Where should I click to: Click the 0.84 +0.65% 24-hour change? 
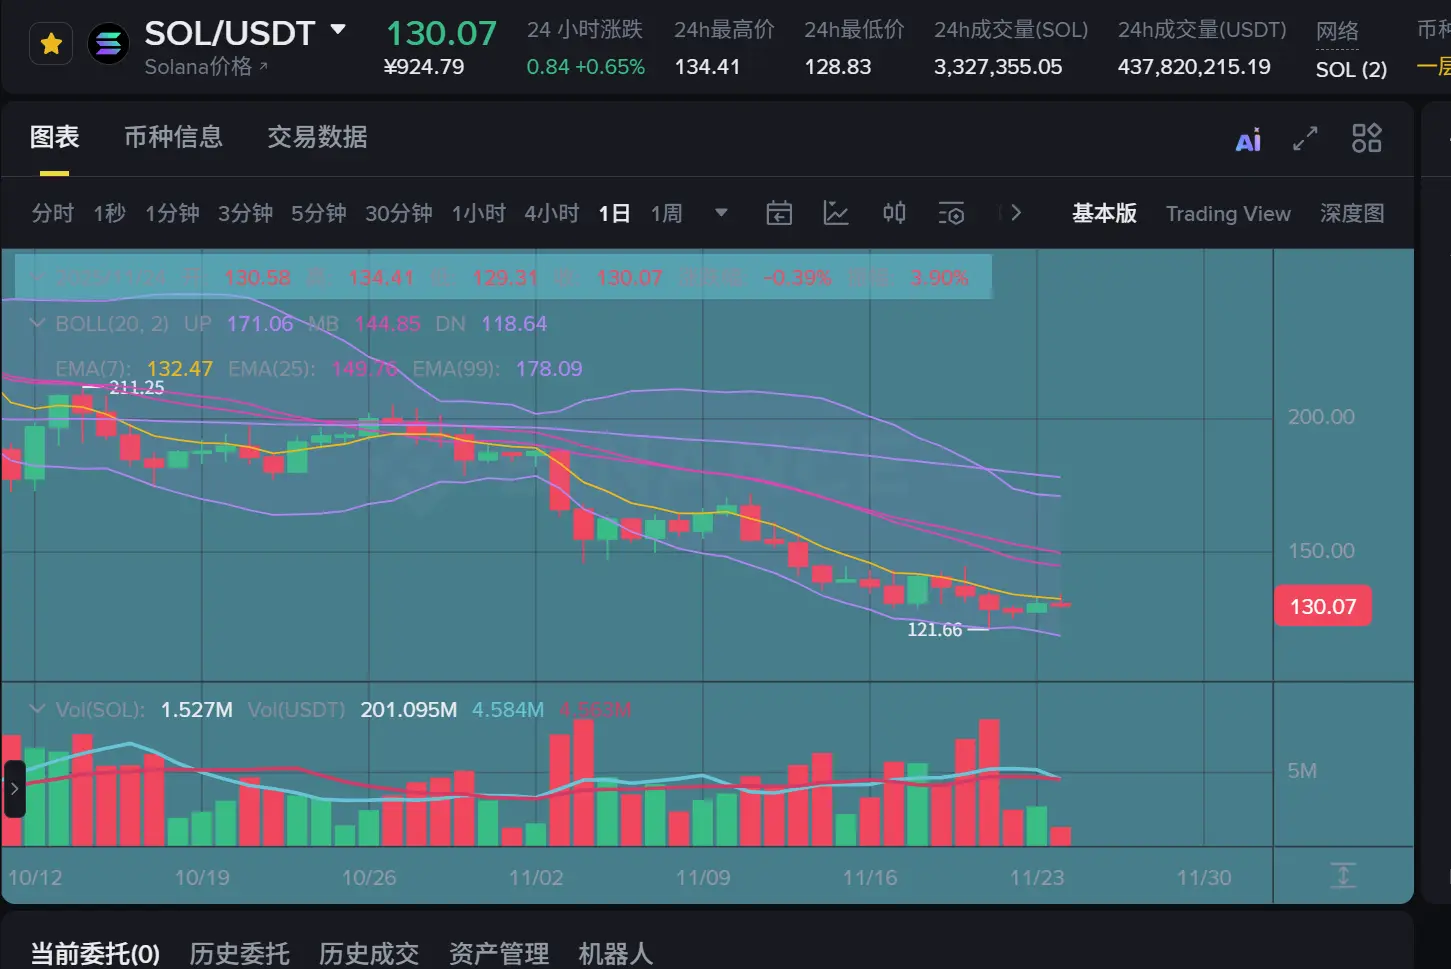pyautogui.click(x=586, y=67)
